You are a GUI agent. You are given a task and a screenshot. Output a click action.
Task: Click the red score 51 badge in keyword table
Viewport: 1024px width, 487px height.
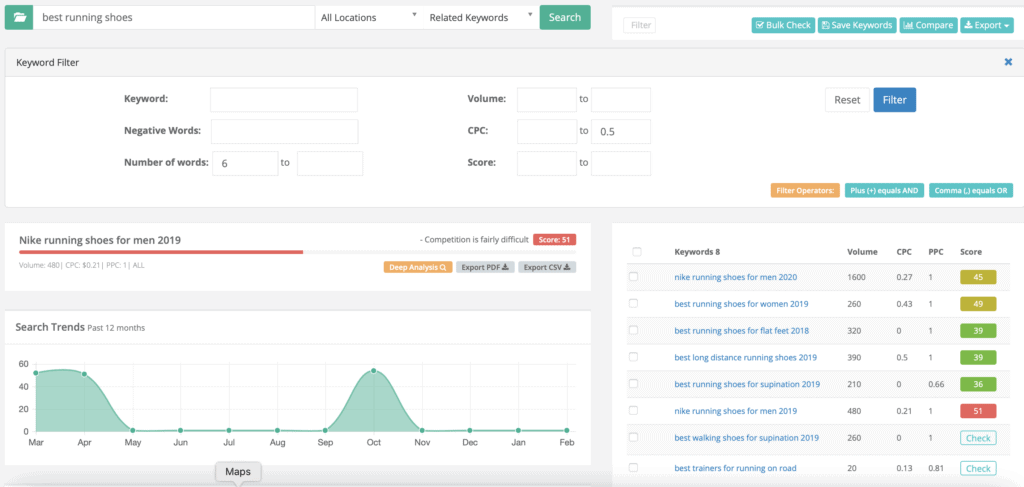pyautogui.click(x=978, y=411)
